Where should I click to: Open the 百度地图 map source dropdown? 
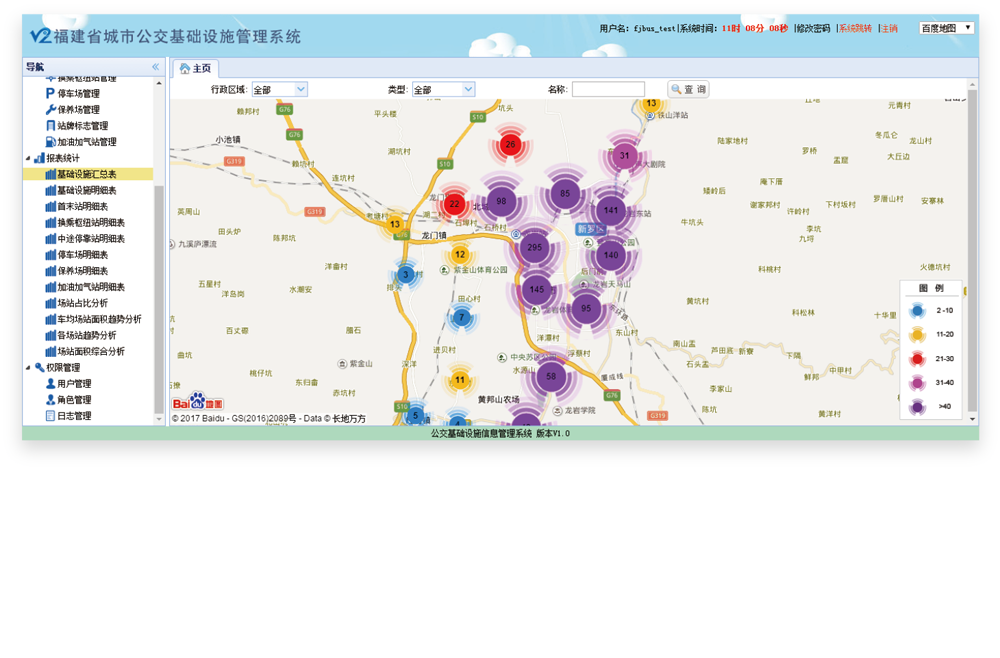(946, 28)
